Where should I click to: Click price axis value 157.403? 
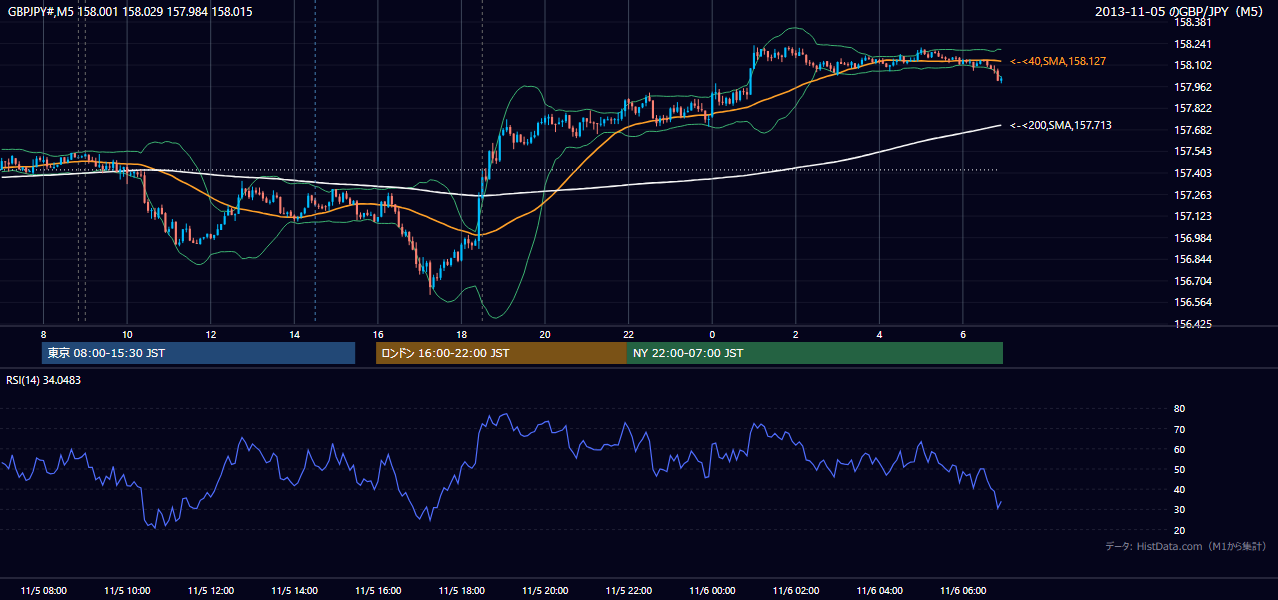pyautogui.click(x=1193, y=173)
